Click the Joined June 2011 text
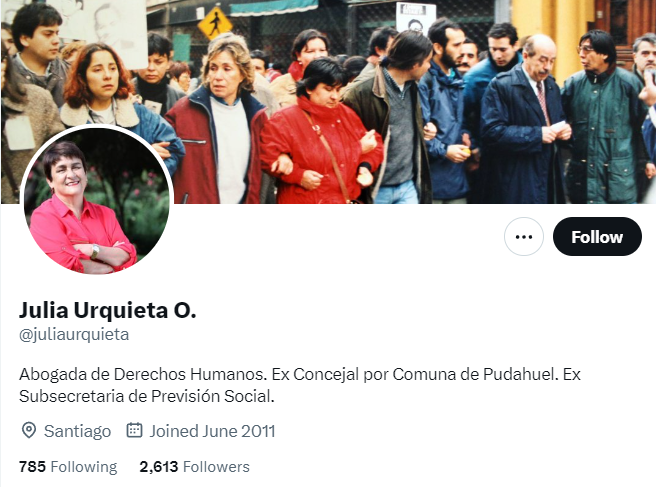656x487 pixels. (x=213, y=431)
